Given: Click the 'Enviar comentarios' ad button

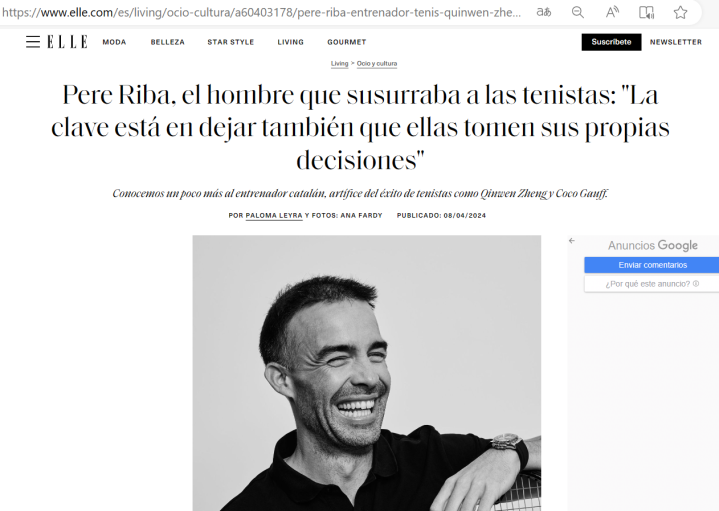Looking at the screenshot, I should coord(652,265).
